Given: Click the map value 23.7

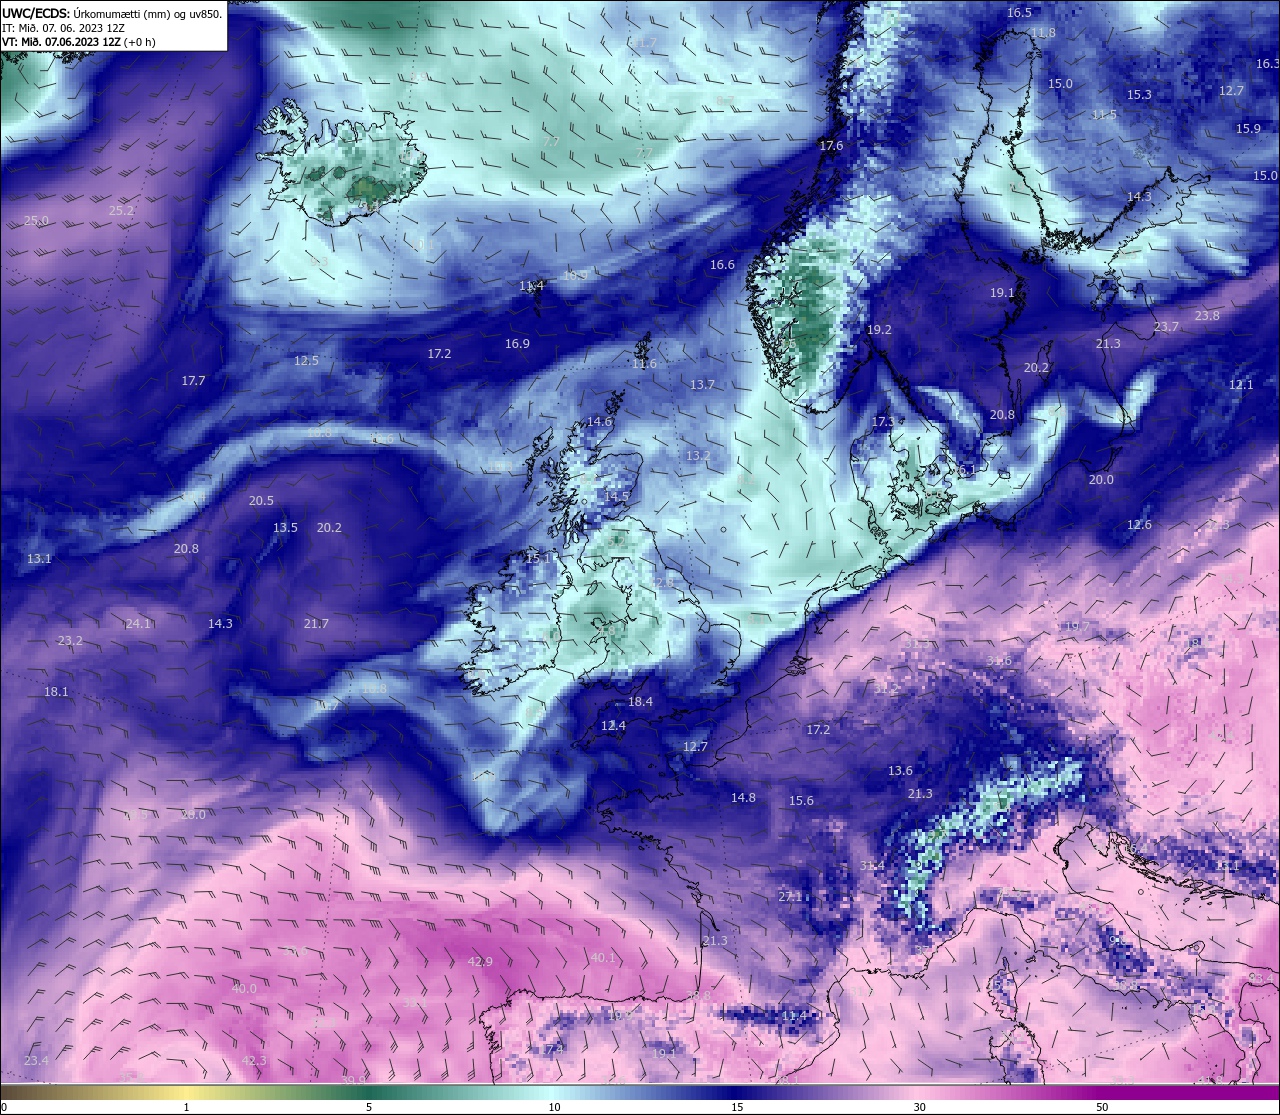Looking at the screenshot, I should pyautogui.click(x=1166, y=327).
